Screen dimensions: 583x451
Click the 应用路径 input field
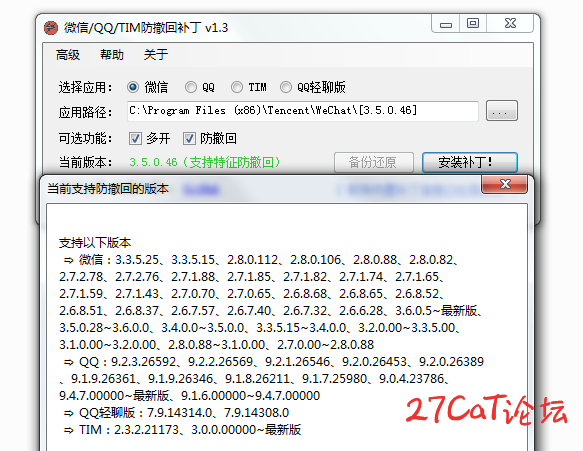(x=303, y=111)
